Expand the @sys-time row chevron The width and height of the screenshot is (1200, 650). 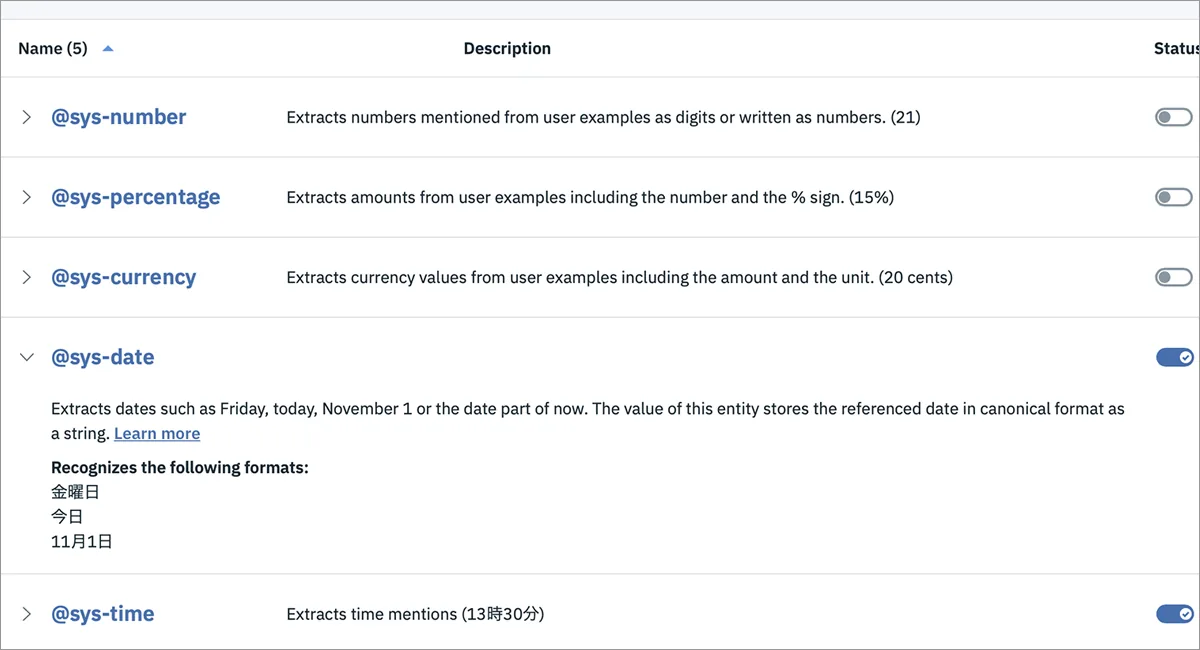(27, 613)
